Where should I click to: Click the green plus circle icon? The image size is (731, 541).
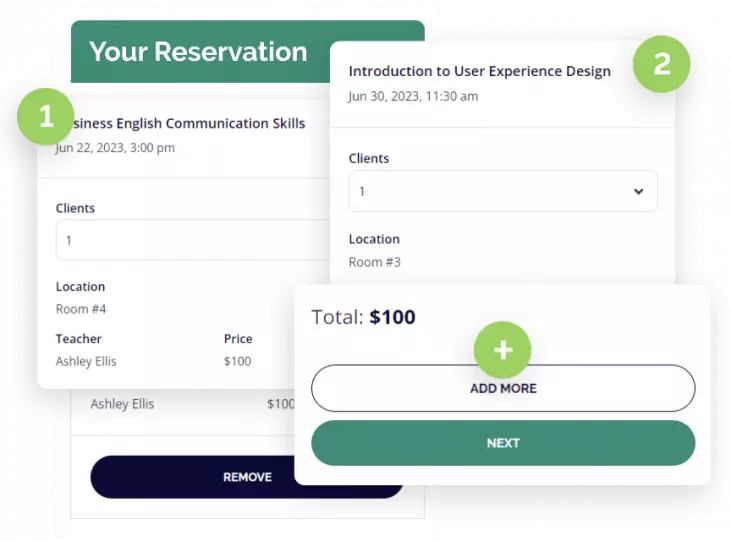click(x=502, y=351)
